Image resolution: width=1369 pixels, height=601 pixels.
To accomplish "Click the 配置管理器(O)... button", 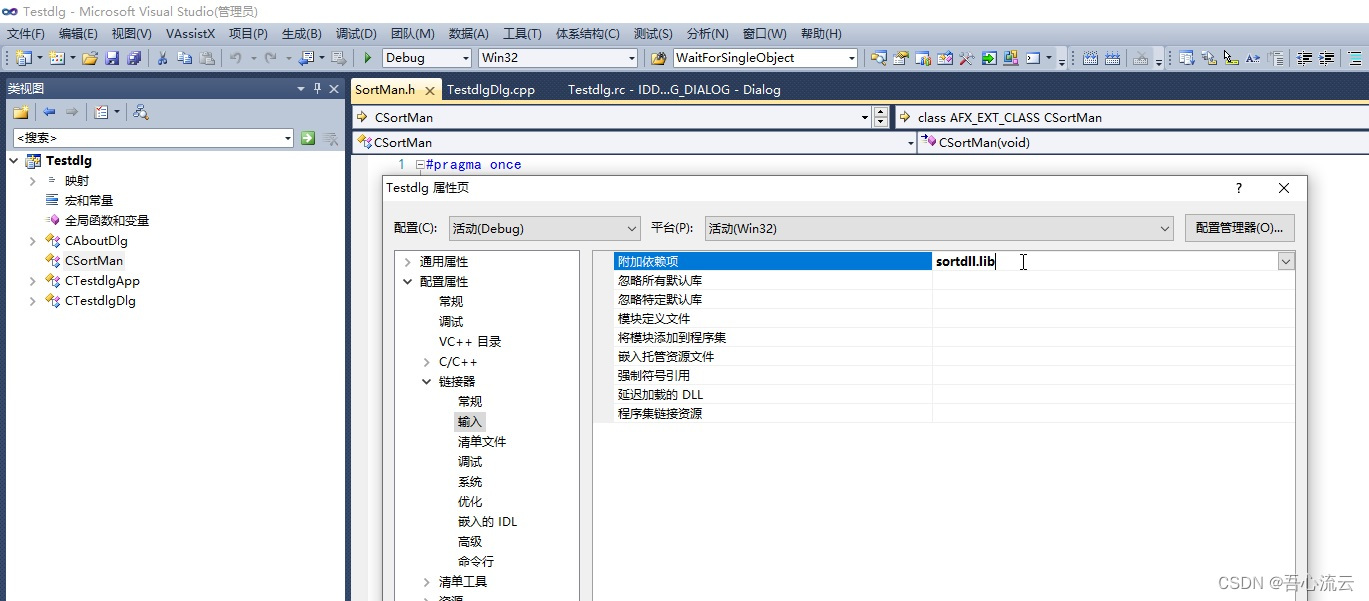I will pyautogui.click(x=1240, y=228).
